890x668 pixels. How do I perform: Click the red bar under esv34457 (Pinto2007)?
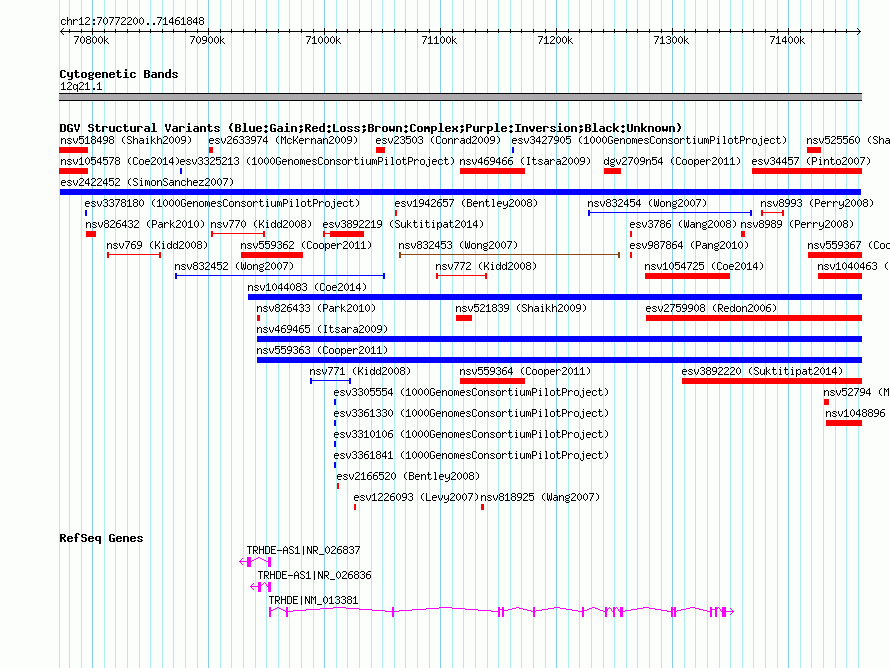tap(807, 171)
